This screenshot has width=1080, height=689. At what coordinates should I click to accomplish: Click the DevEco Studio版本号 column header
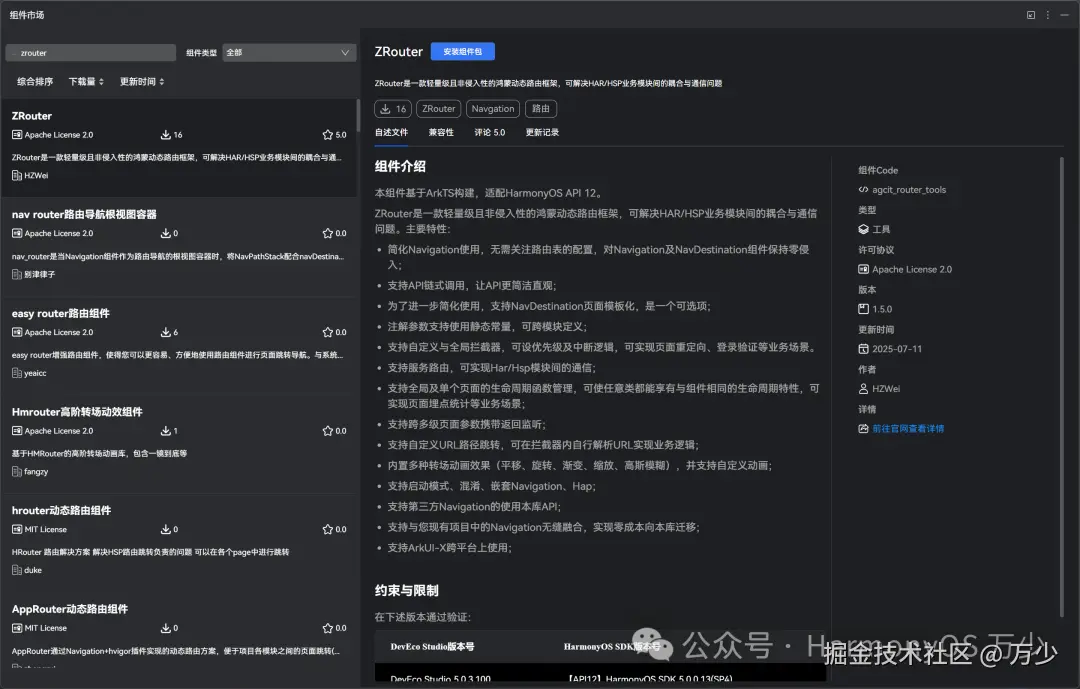[432, 647]
